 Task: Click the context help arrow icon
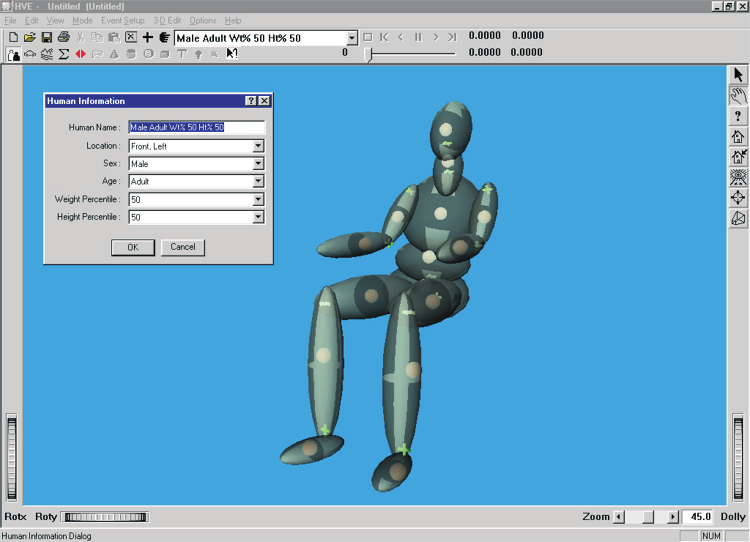pyautogui.click(x=232, y=54)
